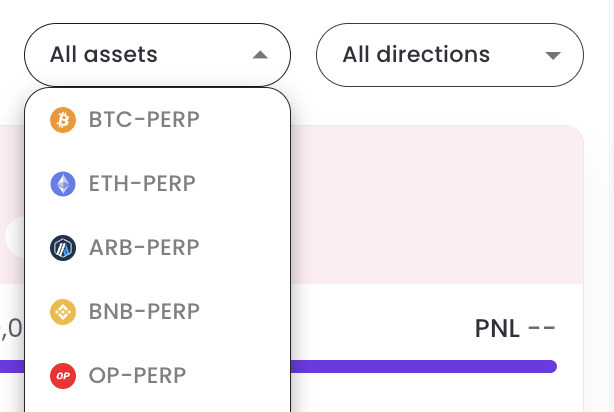This screenshot has width=614, height=412.
Task: Click the All assets dropdown label
Action: point(104,54)
